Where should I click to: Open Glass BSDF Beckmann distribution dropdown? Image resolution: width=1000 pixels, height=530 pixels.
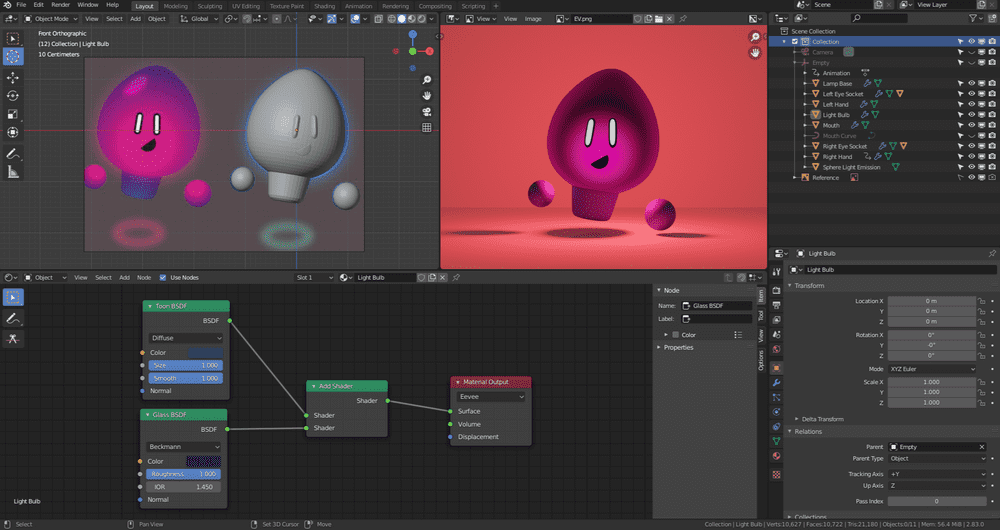[184, 446]
